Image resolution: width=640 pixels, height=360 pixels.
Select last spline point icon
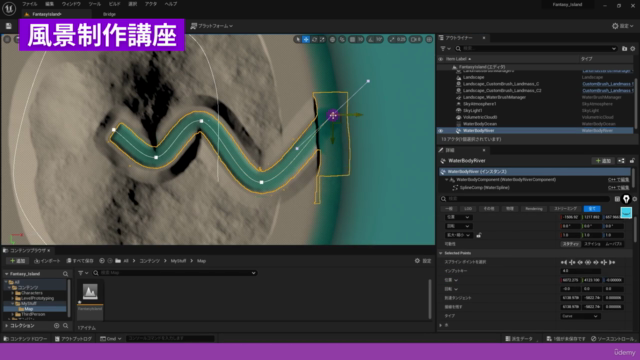612,262
